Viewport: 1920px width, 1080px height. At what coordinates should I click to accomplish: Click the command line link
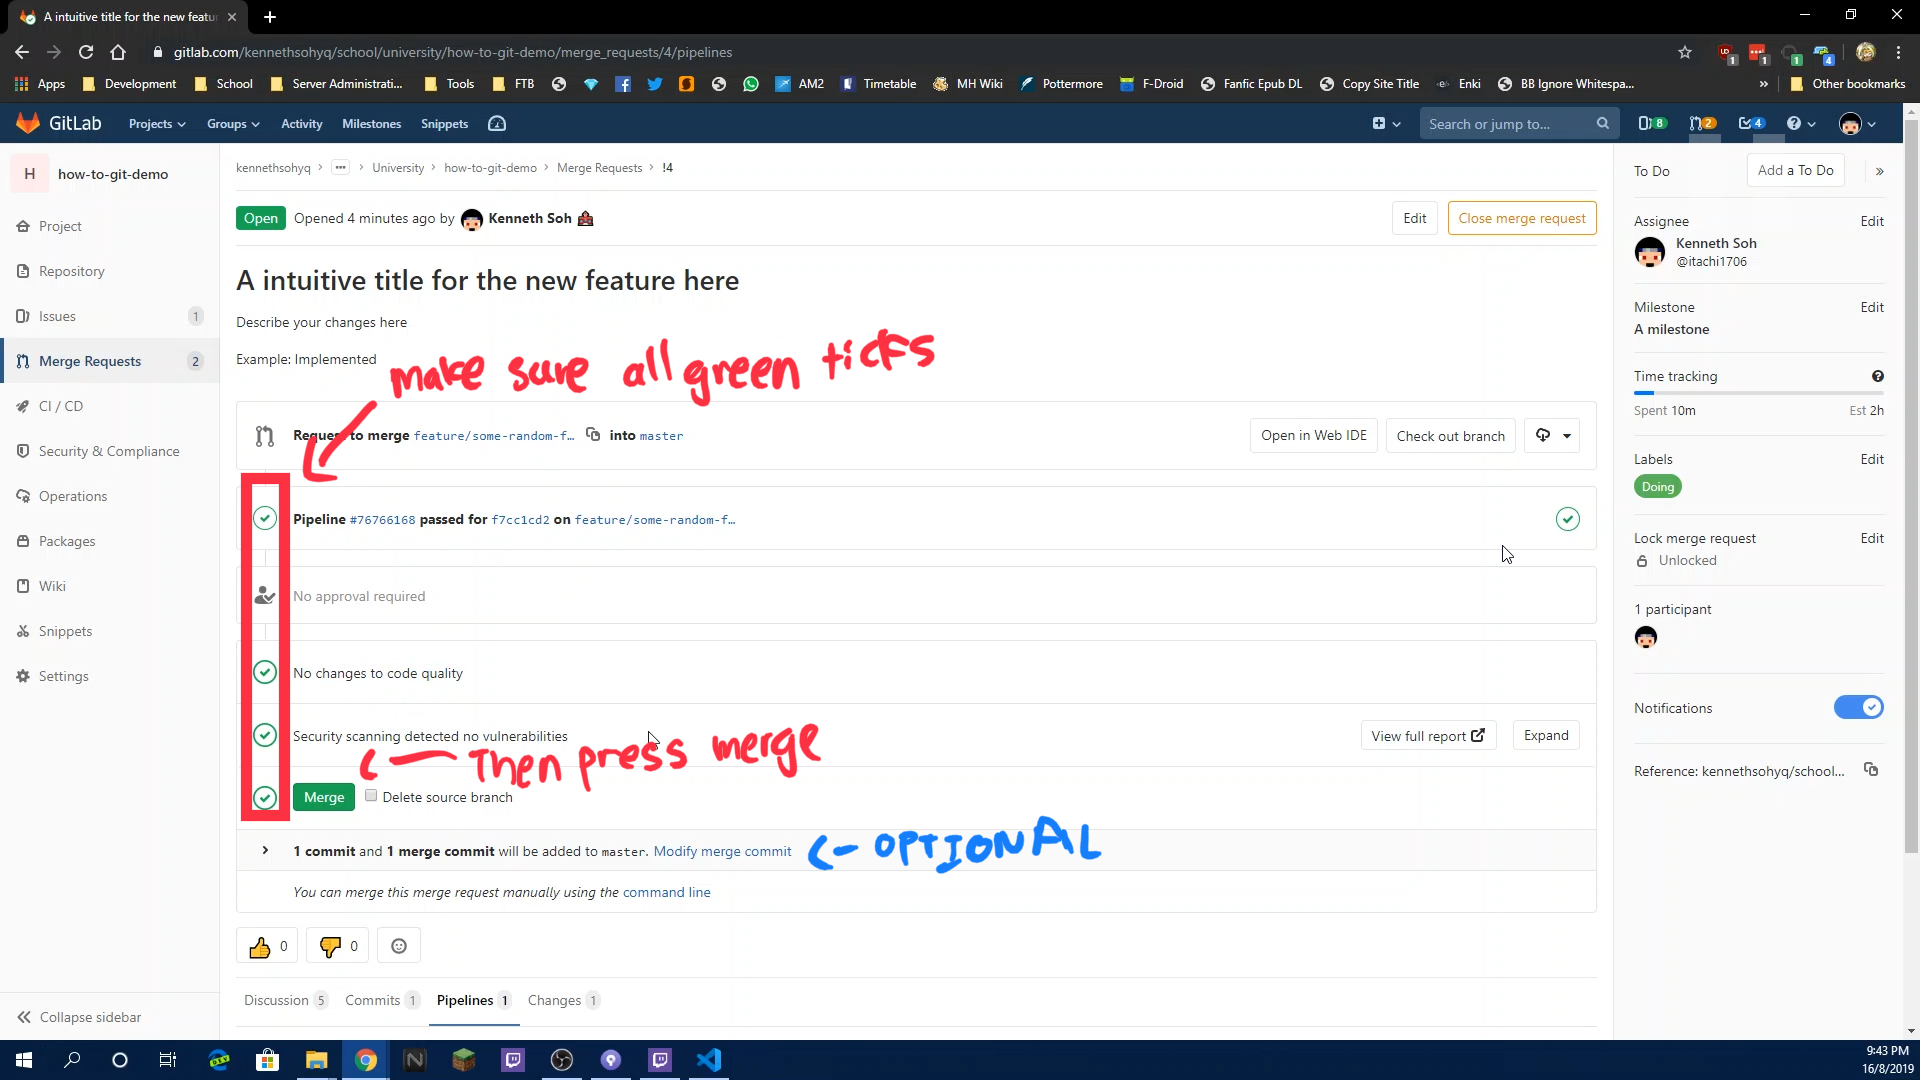click(666, 891)
